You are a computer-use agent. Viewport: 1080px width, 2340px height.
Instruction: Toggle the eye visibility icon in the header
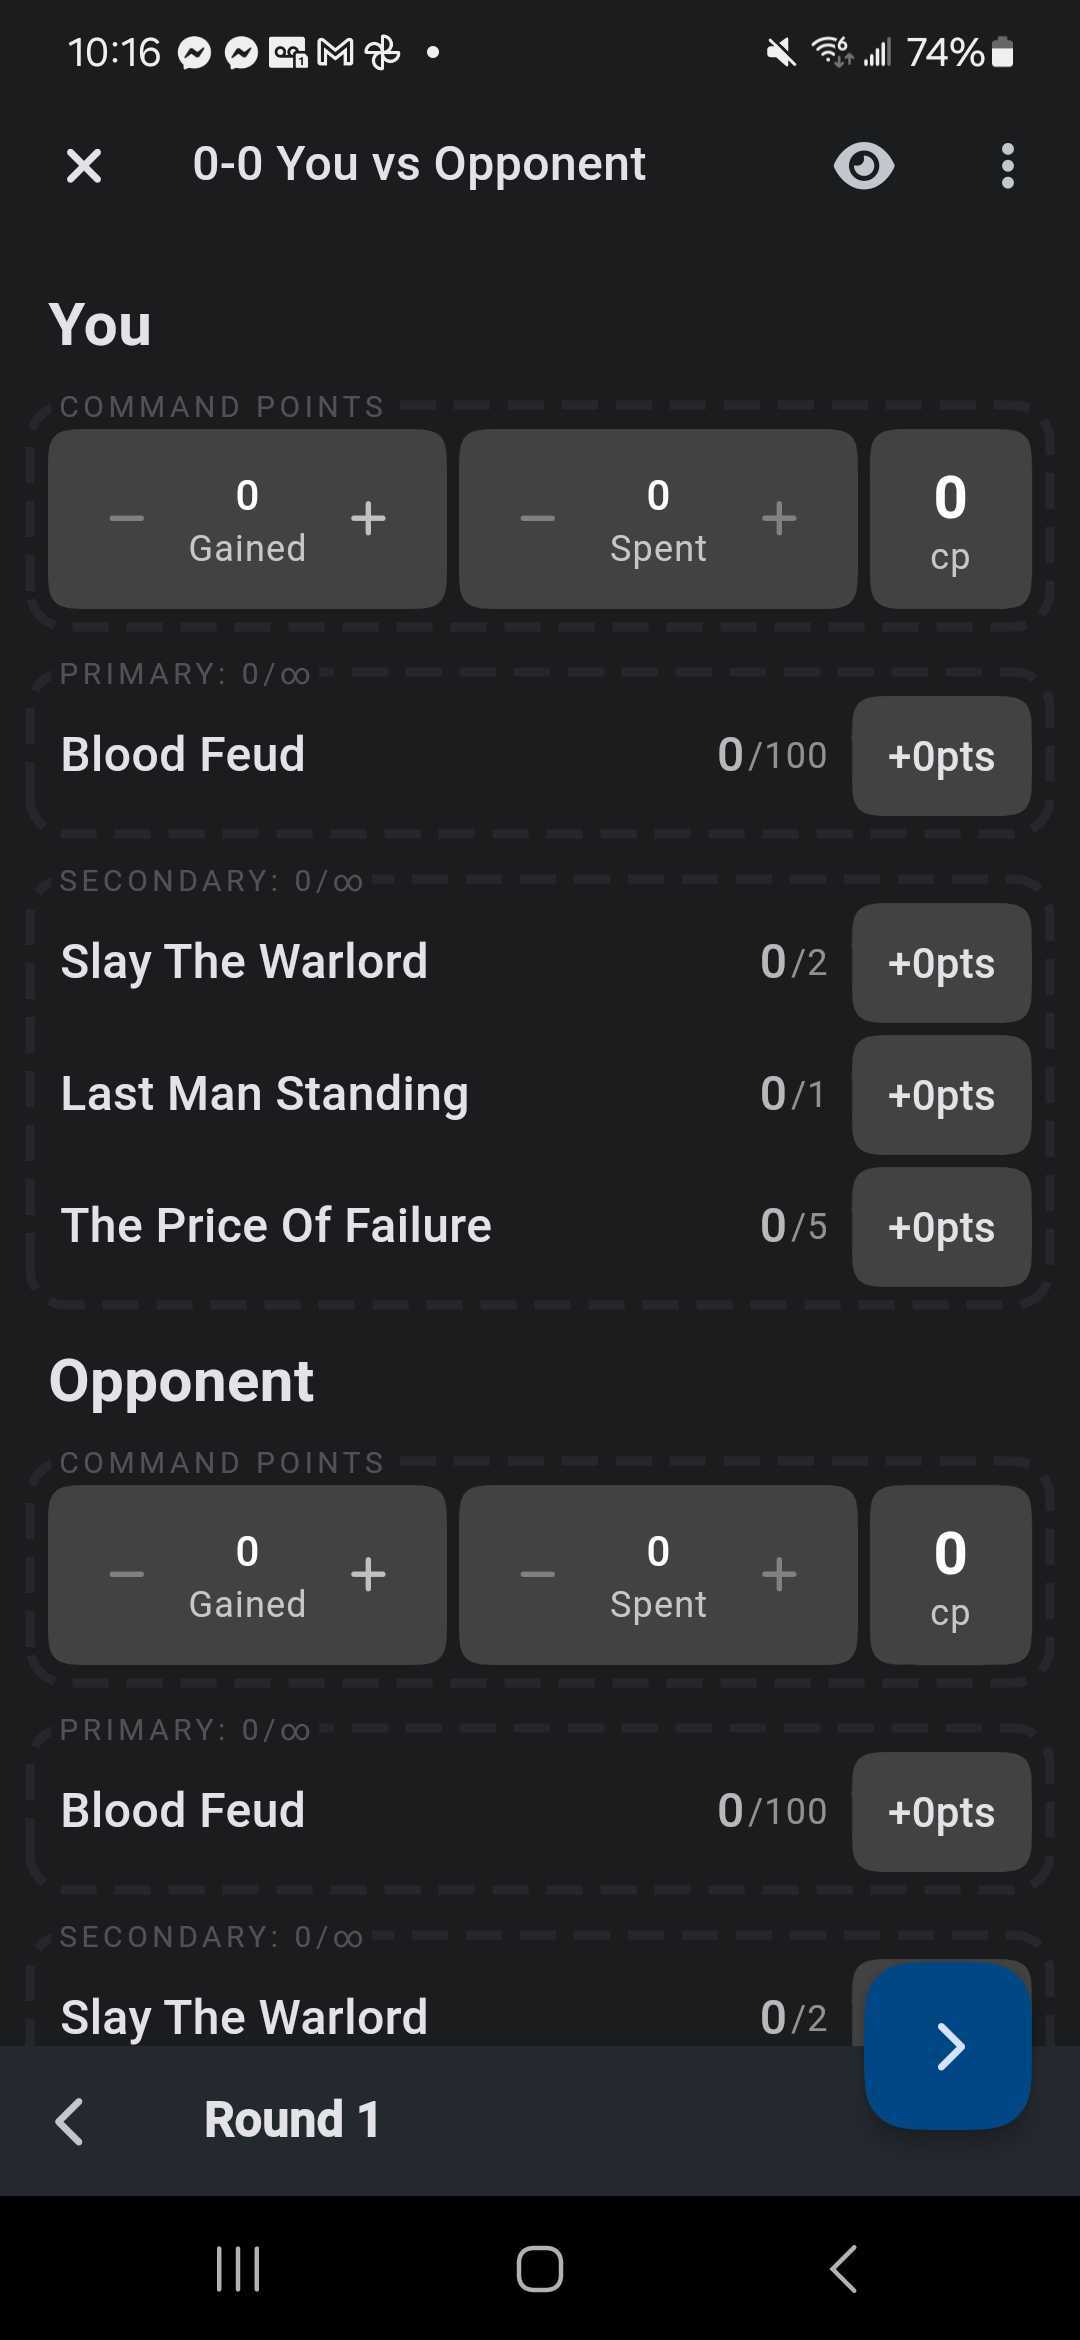click(x=864, y=166)
